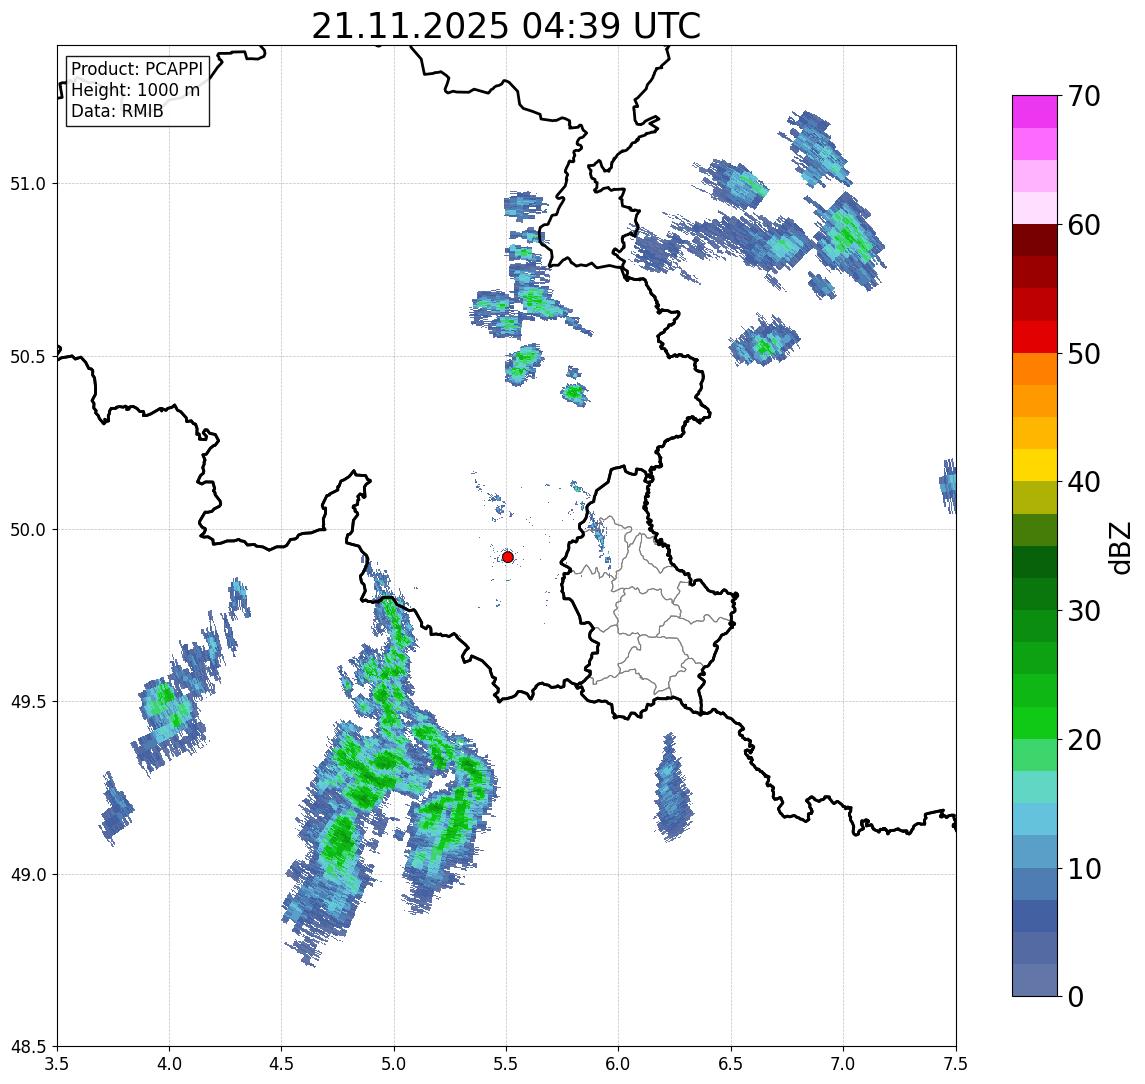1145x1084 pixels.
Task: Click the colorbar tick label 40
Action: coord(1084,482)
